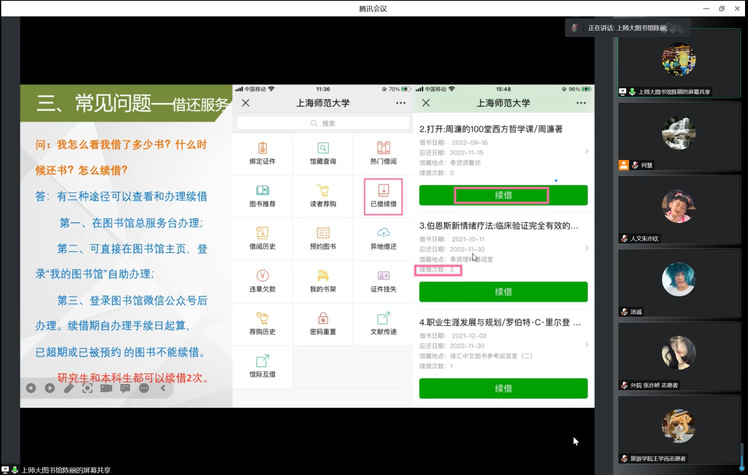748x475 pixels.
Task: Select participant 何慧 video thumbnail
Action: [x=679, y=134]
